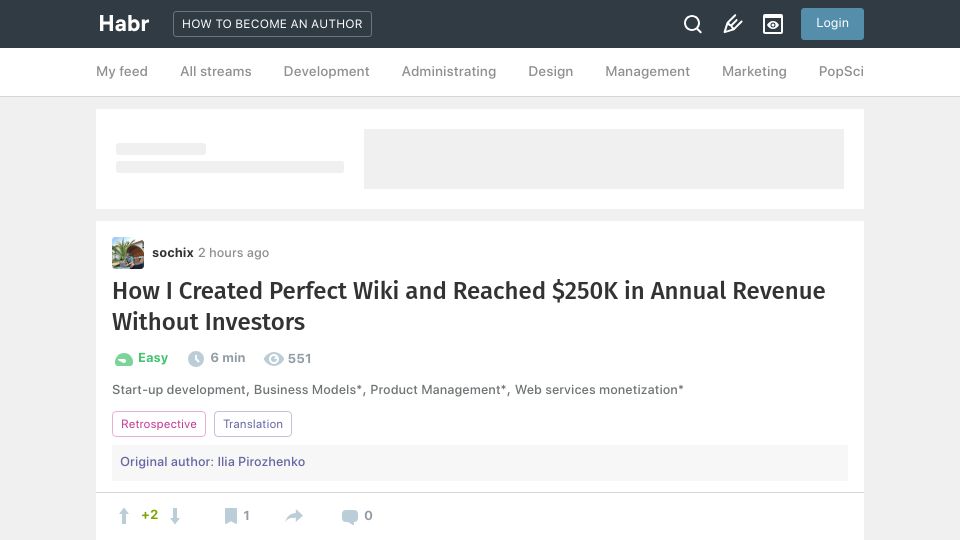Viewport: 960px width, 540px height.
Task: Open original author Ilia Pirozhenko link
Action: point(261,462)
